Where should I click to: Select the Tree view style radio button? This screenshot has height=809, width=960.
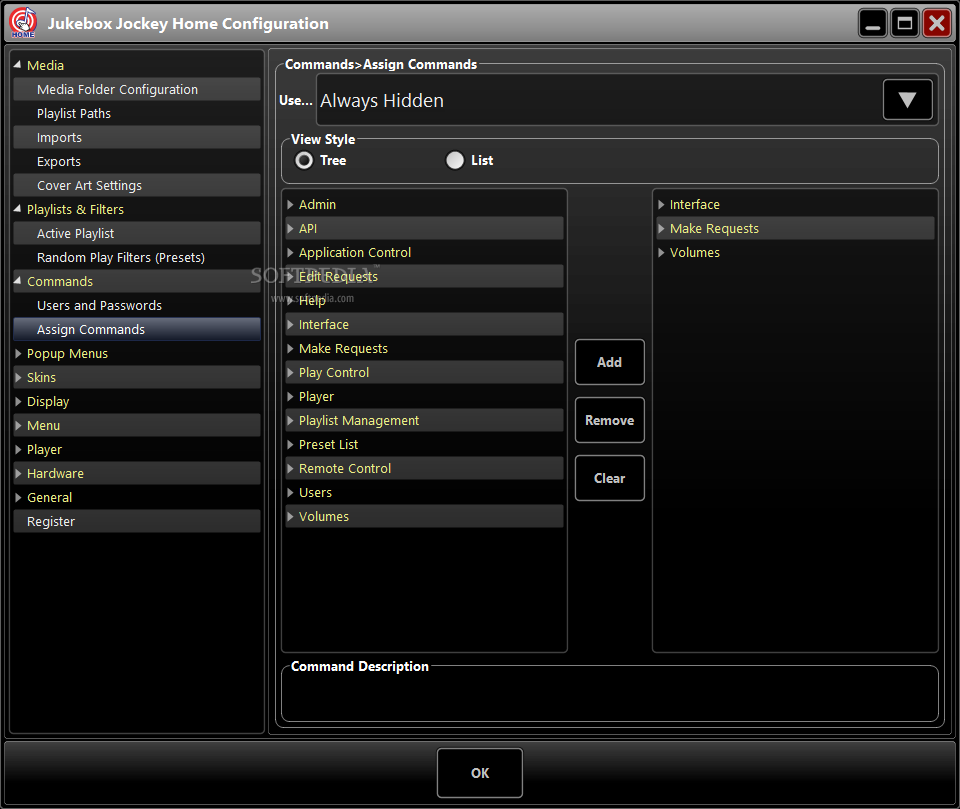304,160
